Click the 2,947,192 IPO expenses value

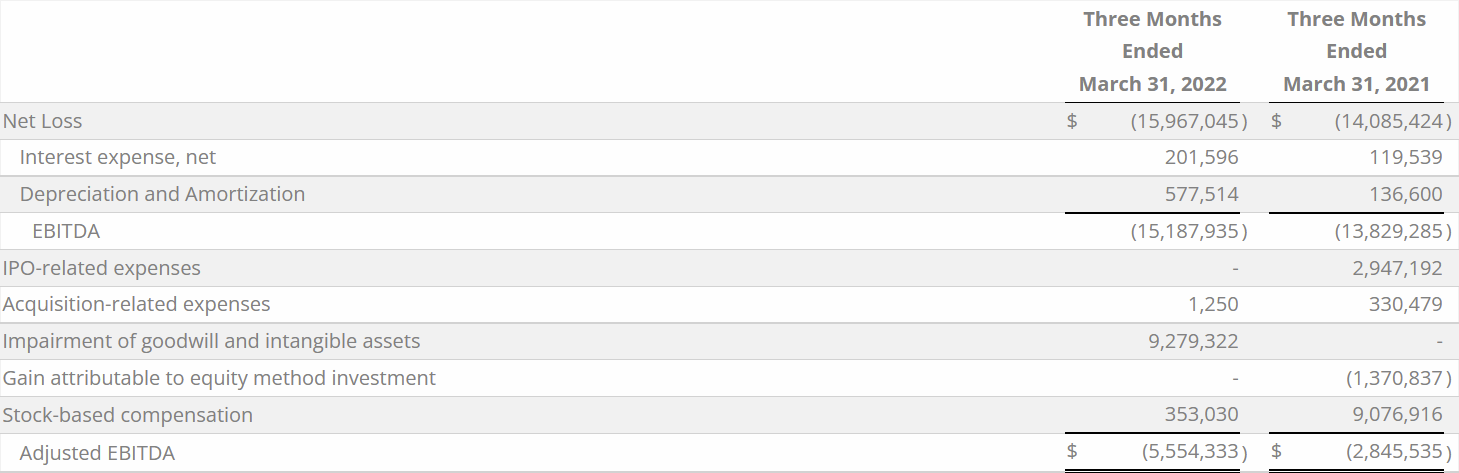point(1397,268)
